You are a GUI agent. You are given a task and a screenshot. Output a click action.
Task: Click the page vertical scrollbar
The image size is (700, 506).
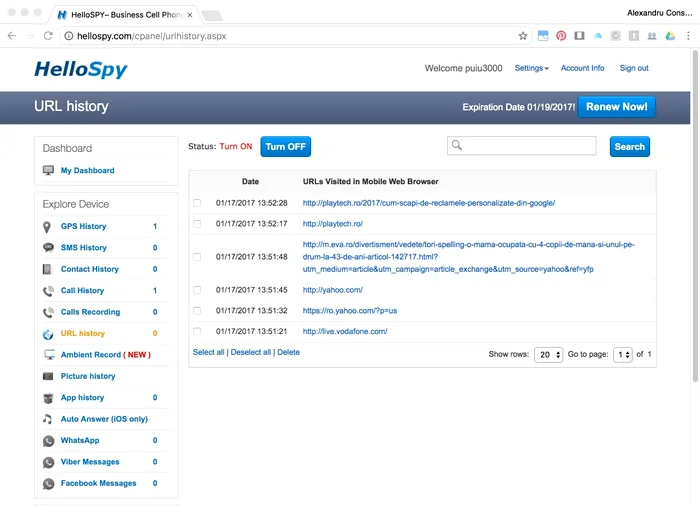pyautogui.click(x=695, y=217)
